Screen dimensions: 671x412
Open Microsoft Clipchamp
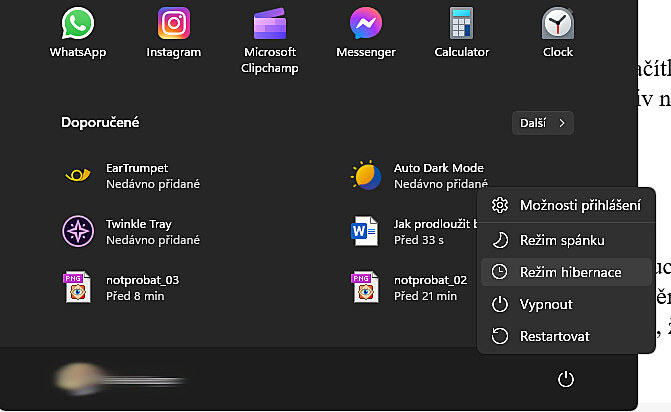point(269,36)
